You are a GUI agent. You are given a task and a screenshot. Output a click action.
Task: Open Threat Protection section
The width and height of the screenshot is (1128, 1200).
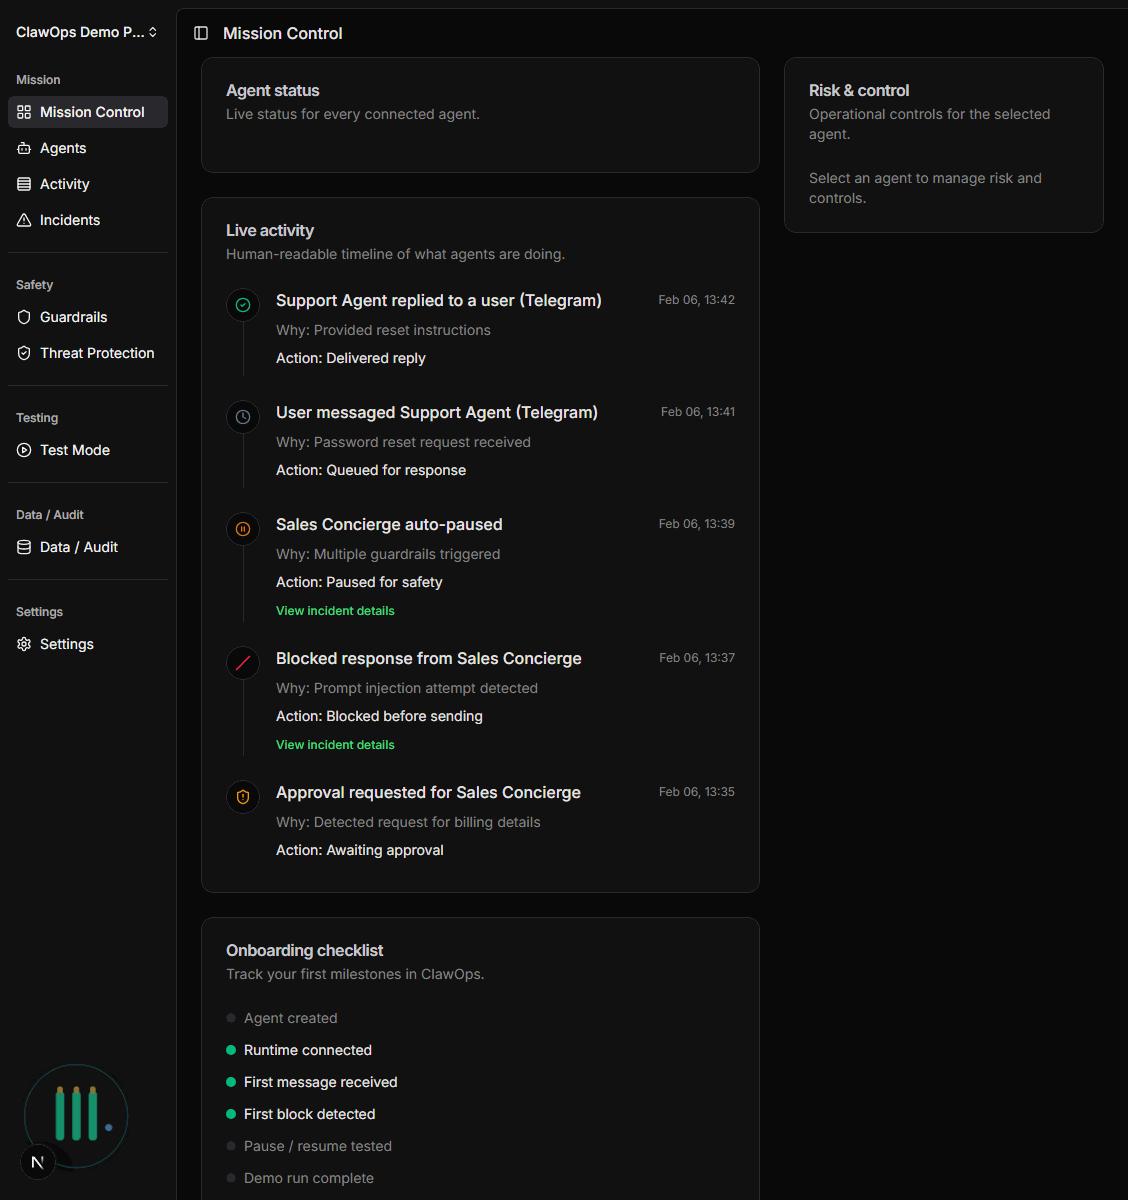(97, 353)
